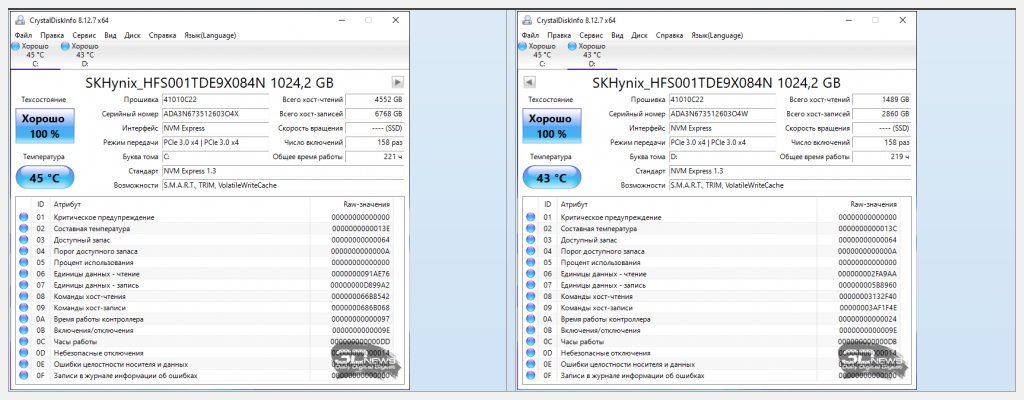The image size is (1024, 400).
Task: Click status orb of attribute 07 in left window
Action: click(24, 285)
